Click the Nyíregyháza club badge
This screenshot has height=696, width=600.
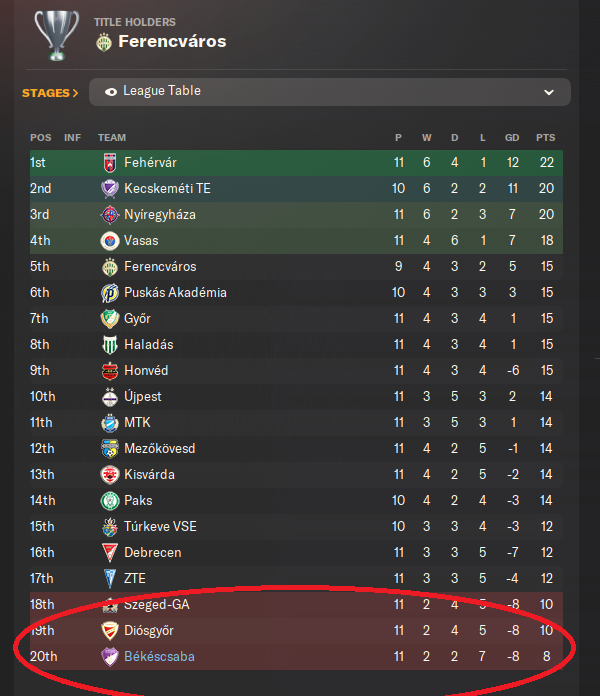110,215
